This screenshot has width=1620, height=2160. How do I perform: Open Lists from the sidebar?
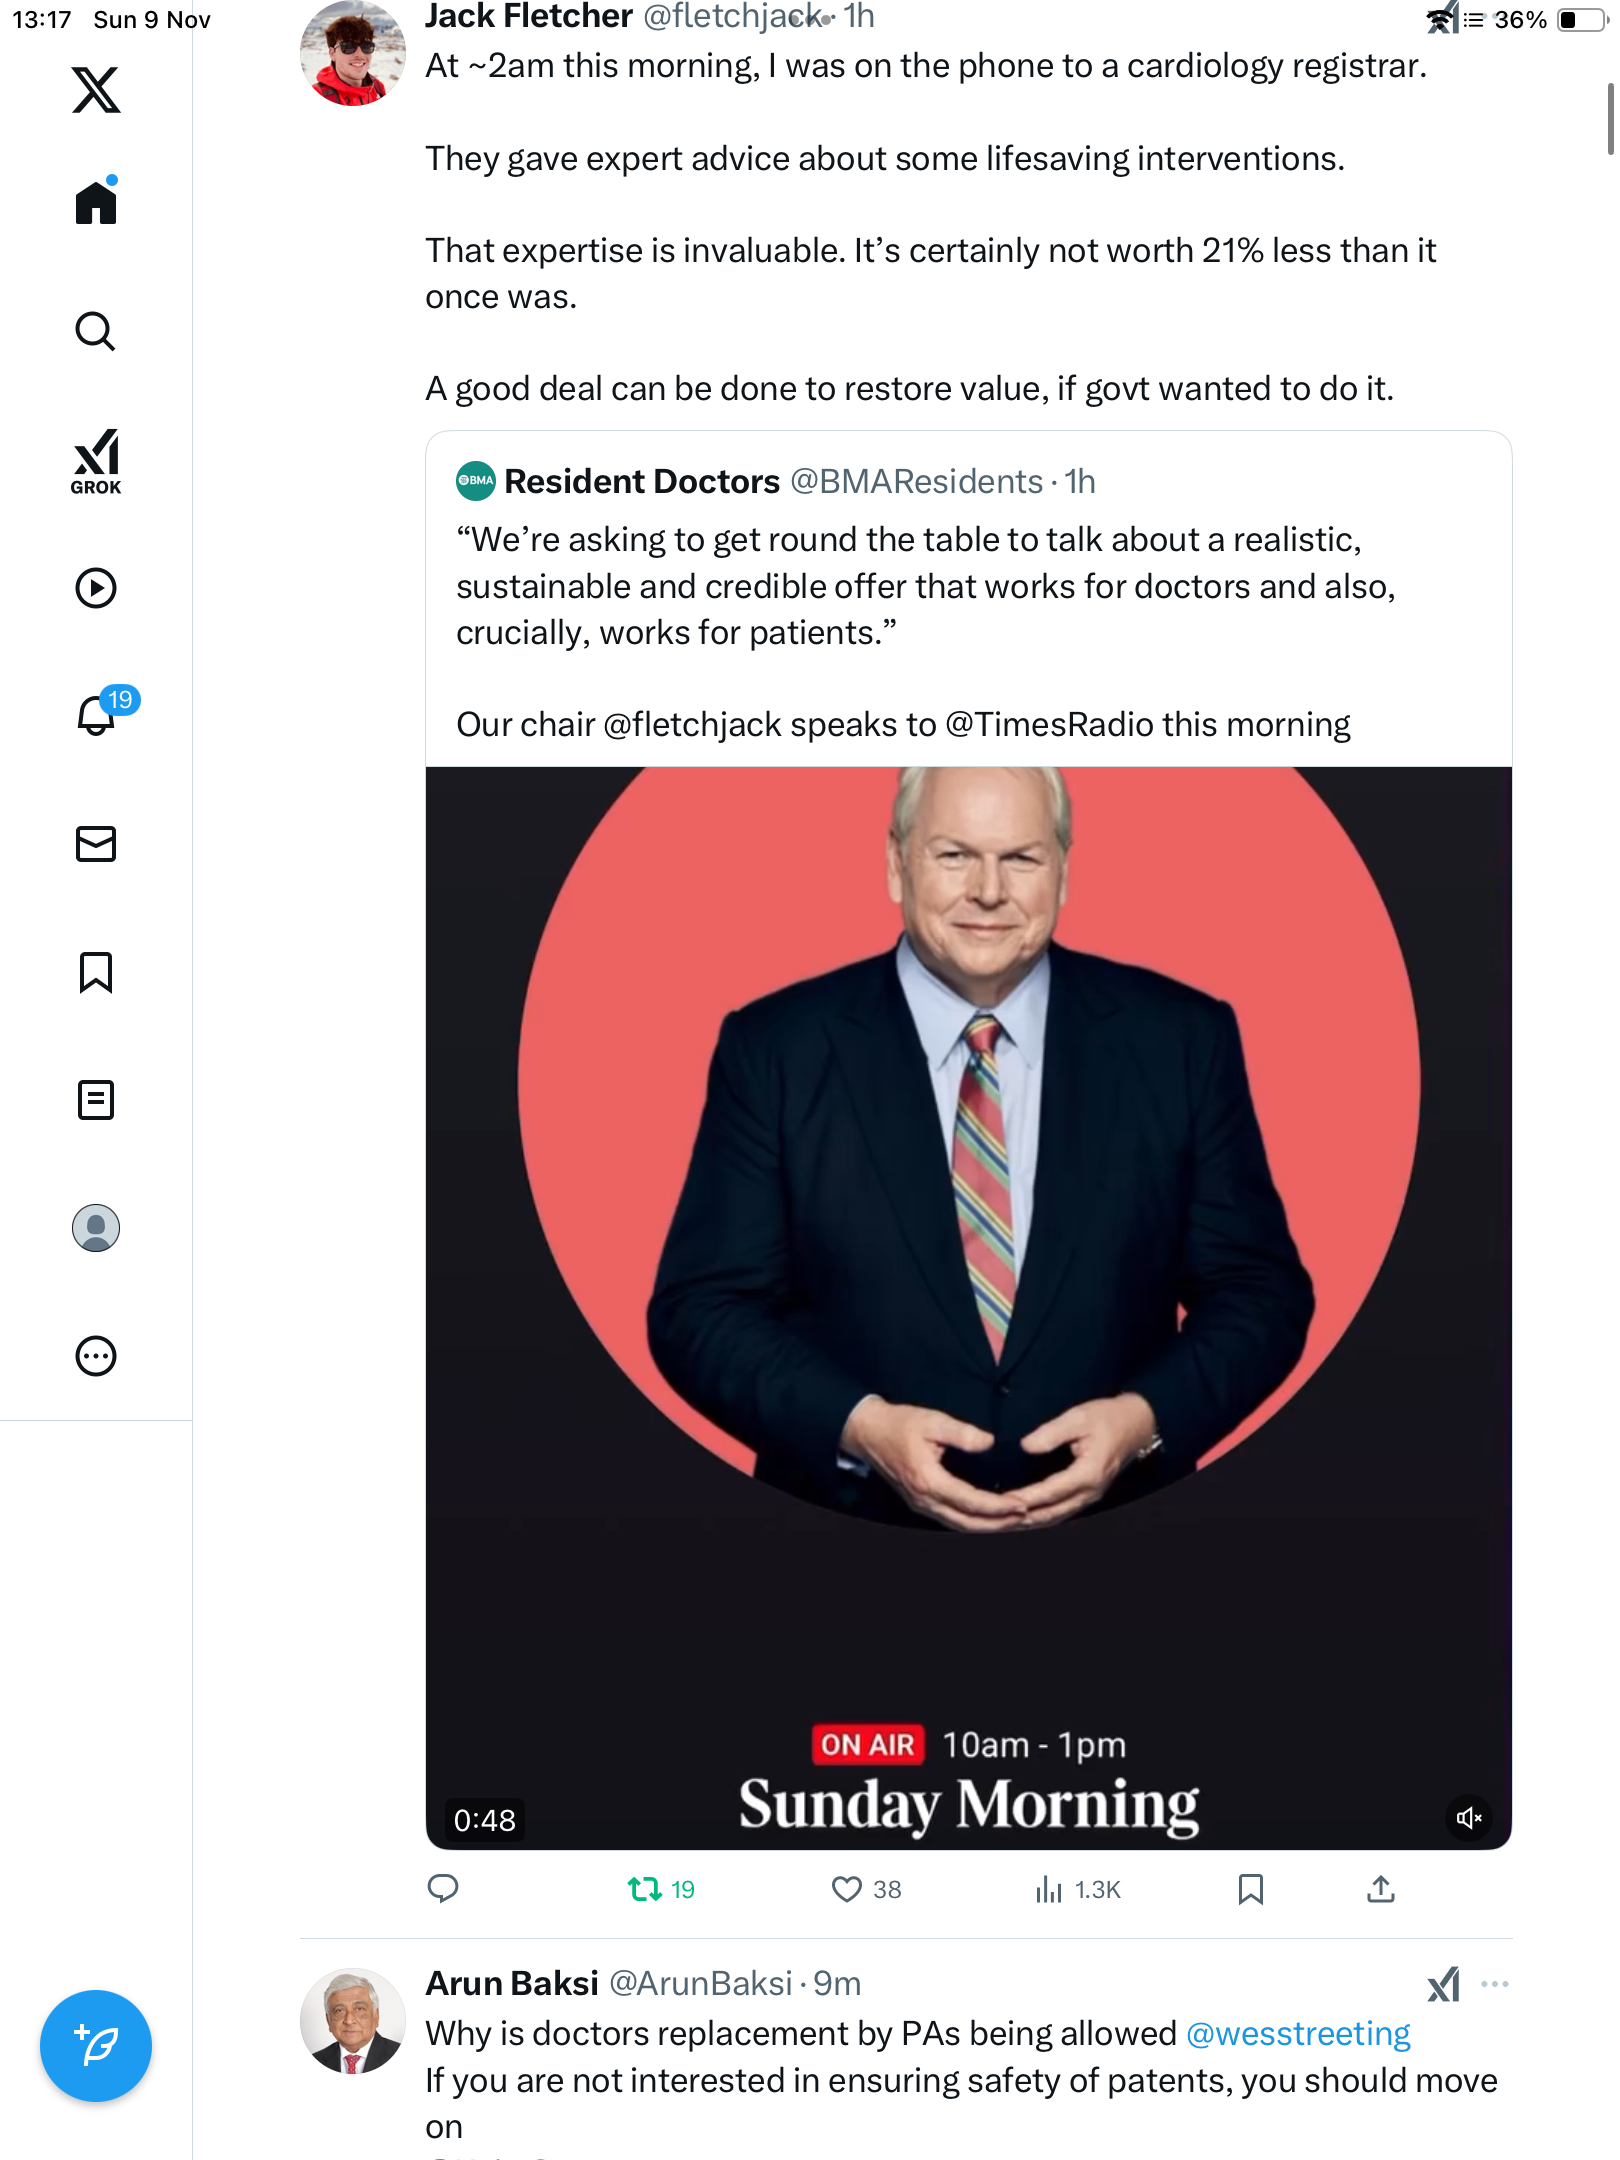(x=96, y=1100)
